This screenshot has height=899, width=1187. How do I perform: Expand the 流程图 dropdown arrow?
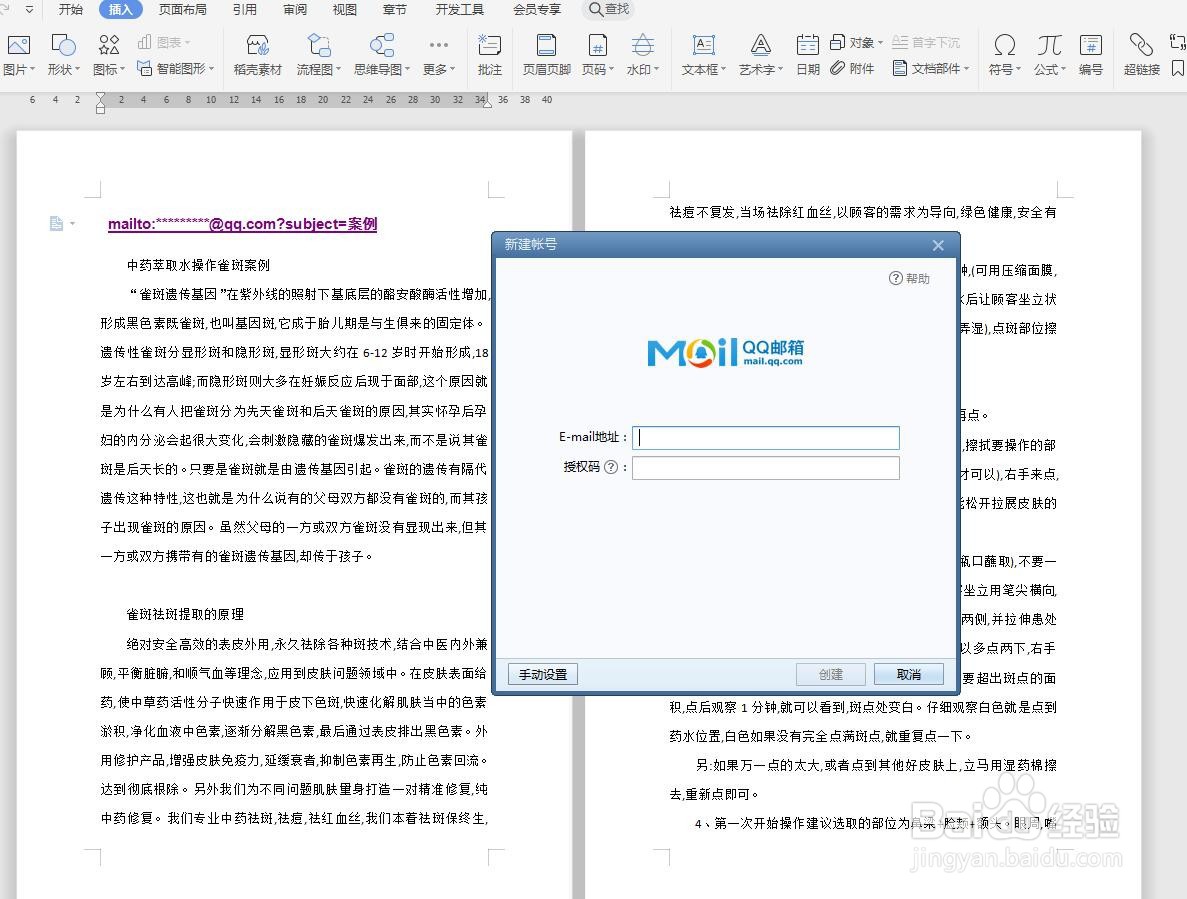tap(338, 69)
